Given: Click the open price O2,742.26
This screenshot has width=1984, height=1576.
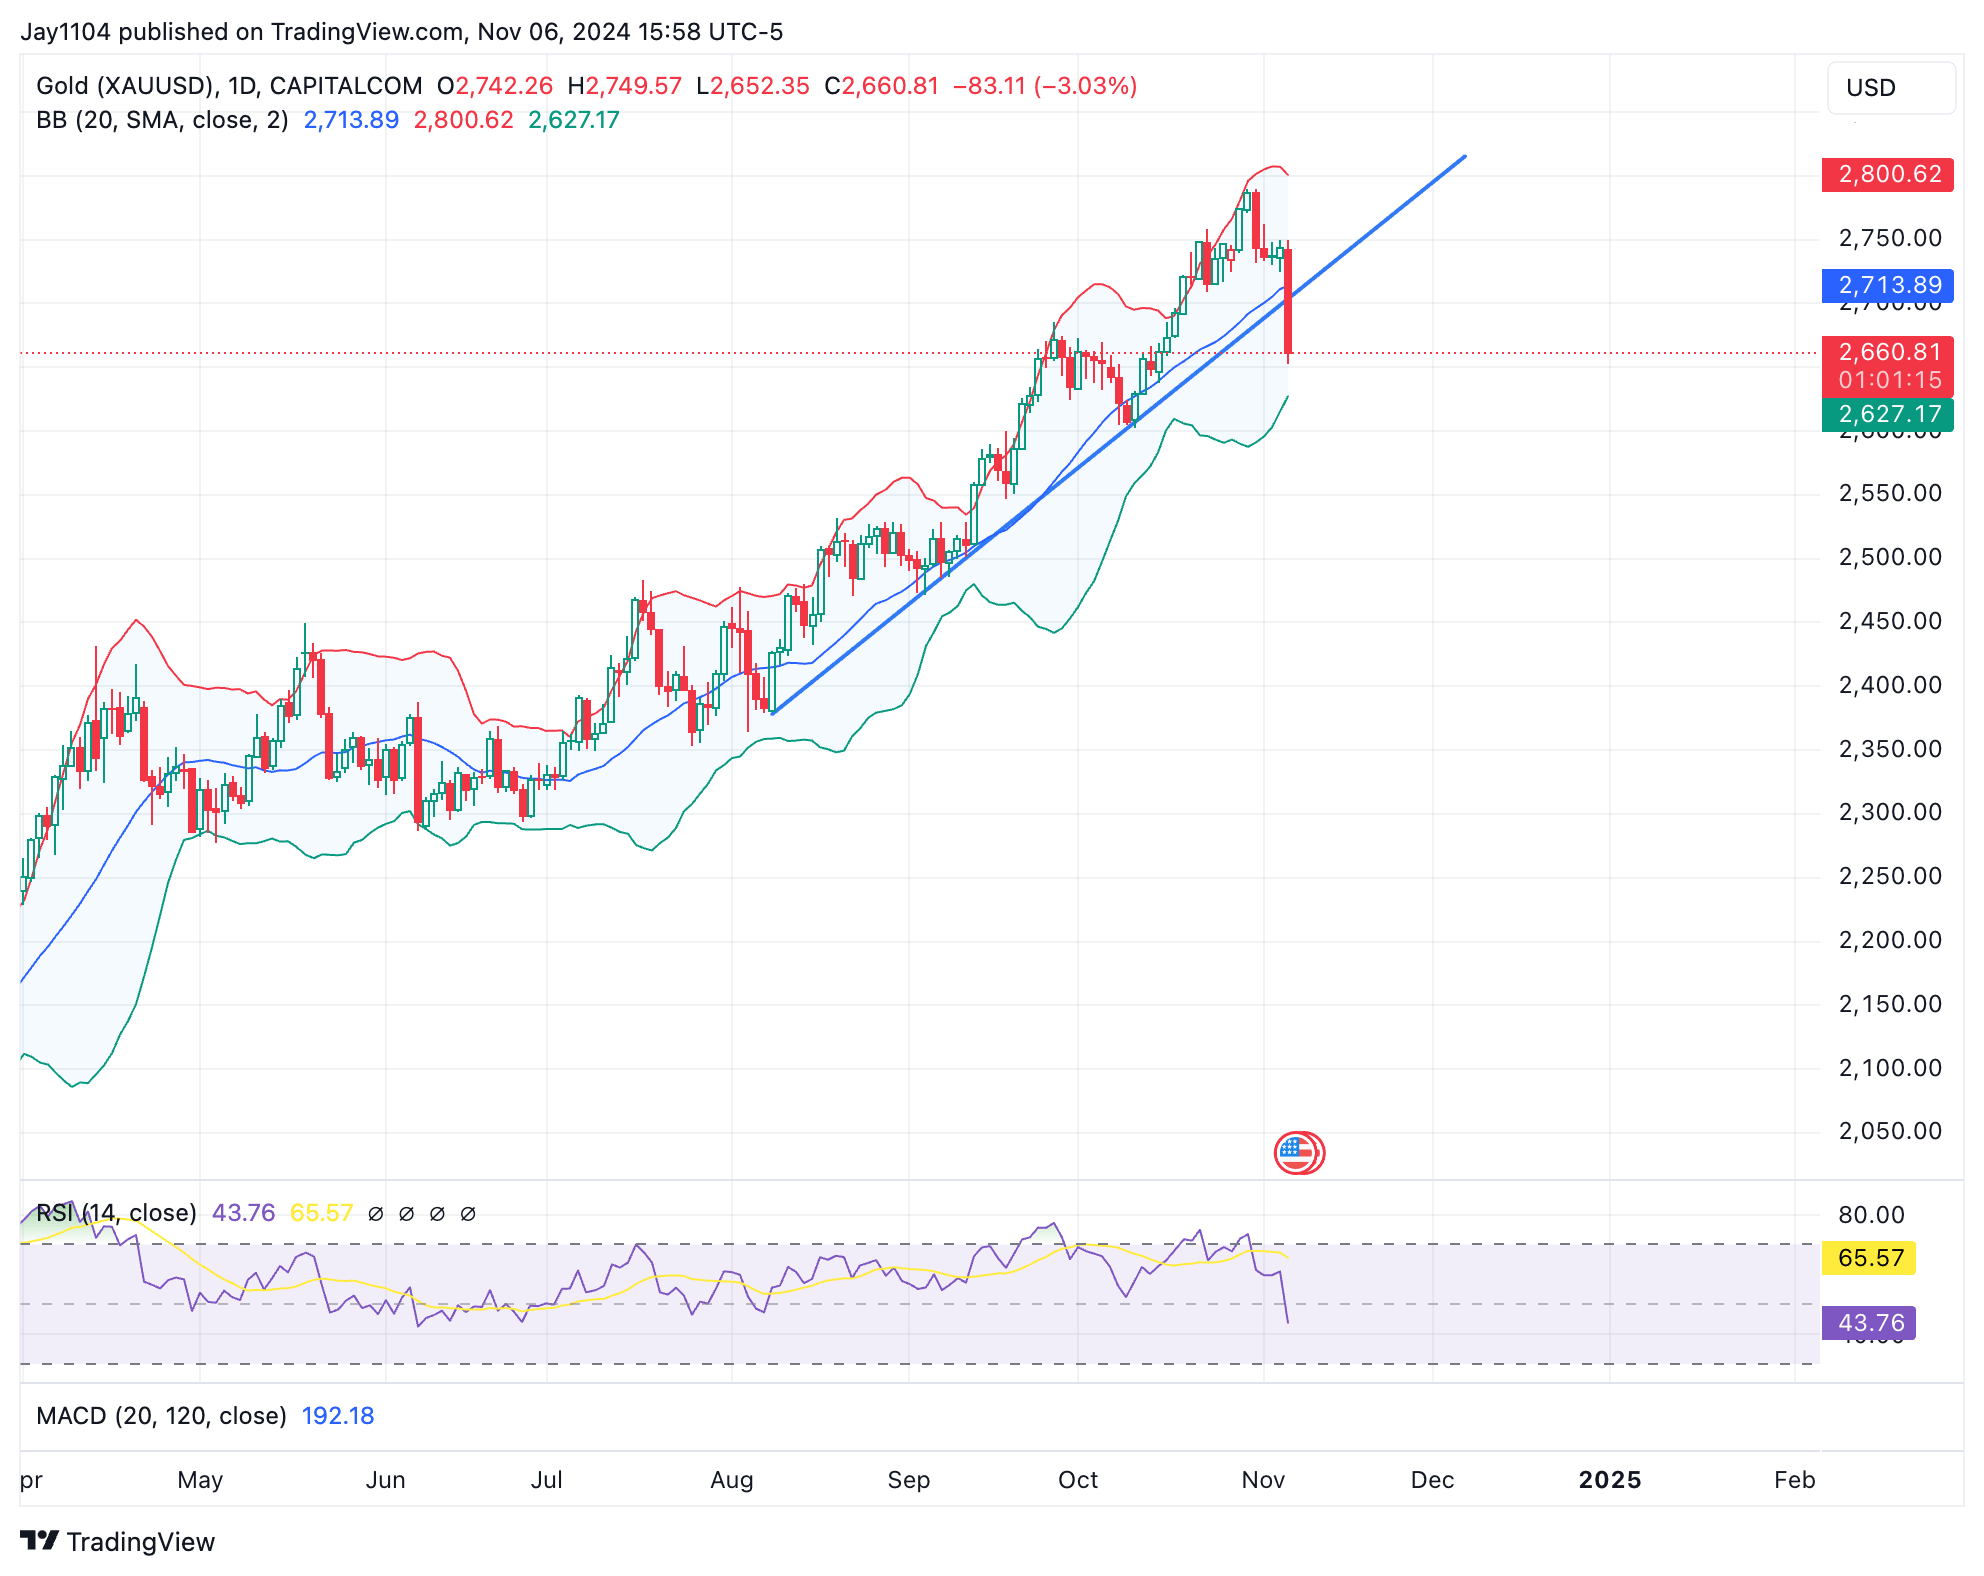Looking at the screenshot, I should click(x=495, y=86).
